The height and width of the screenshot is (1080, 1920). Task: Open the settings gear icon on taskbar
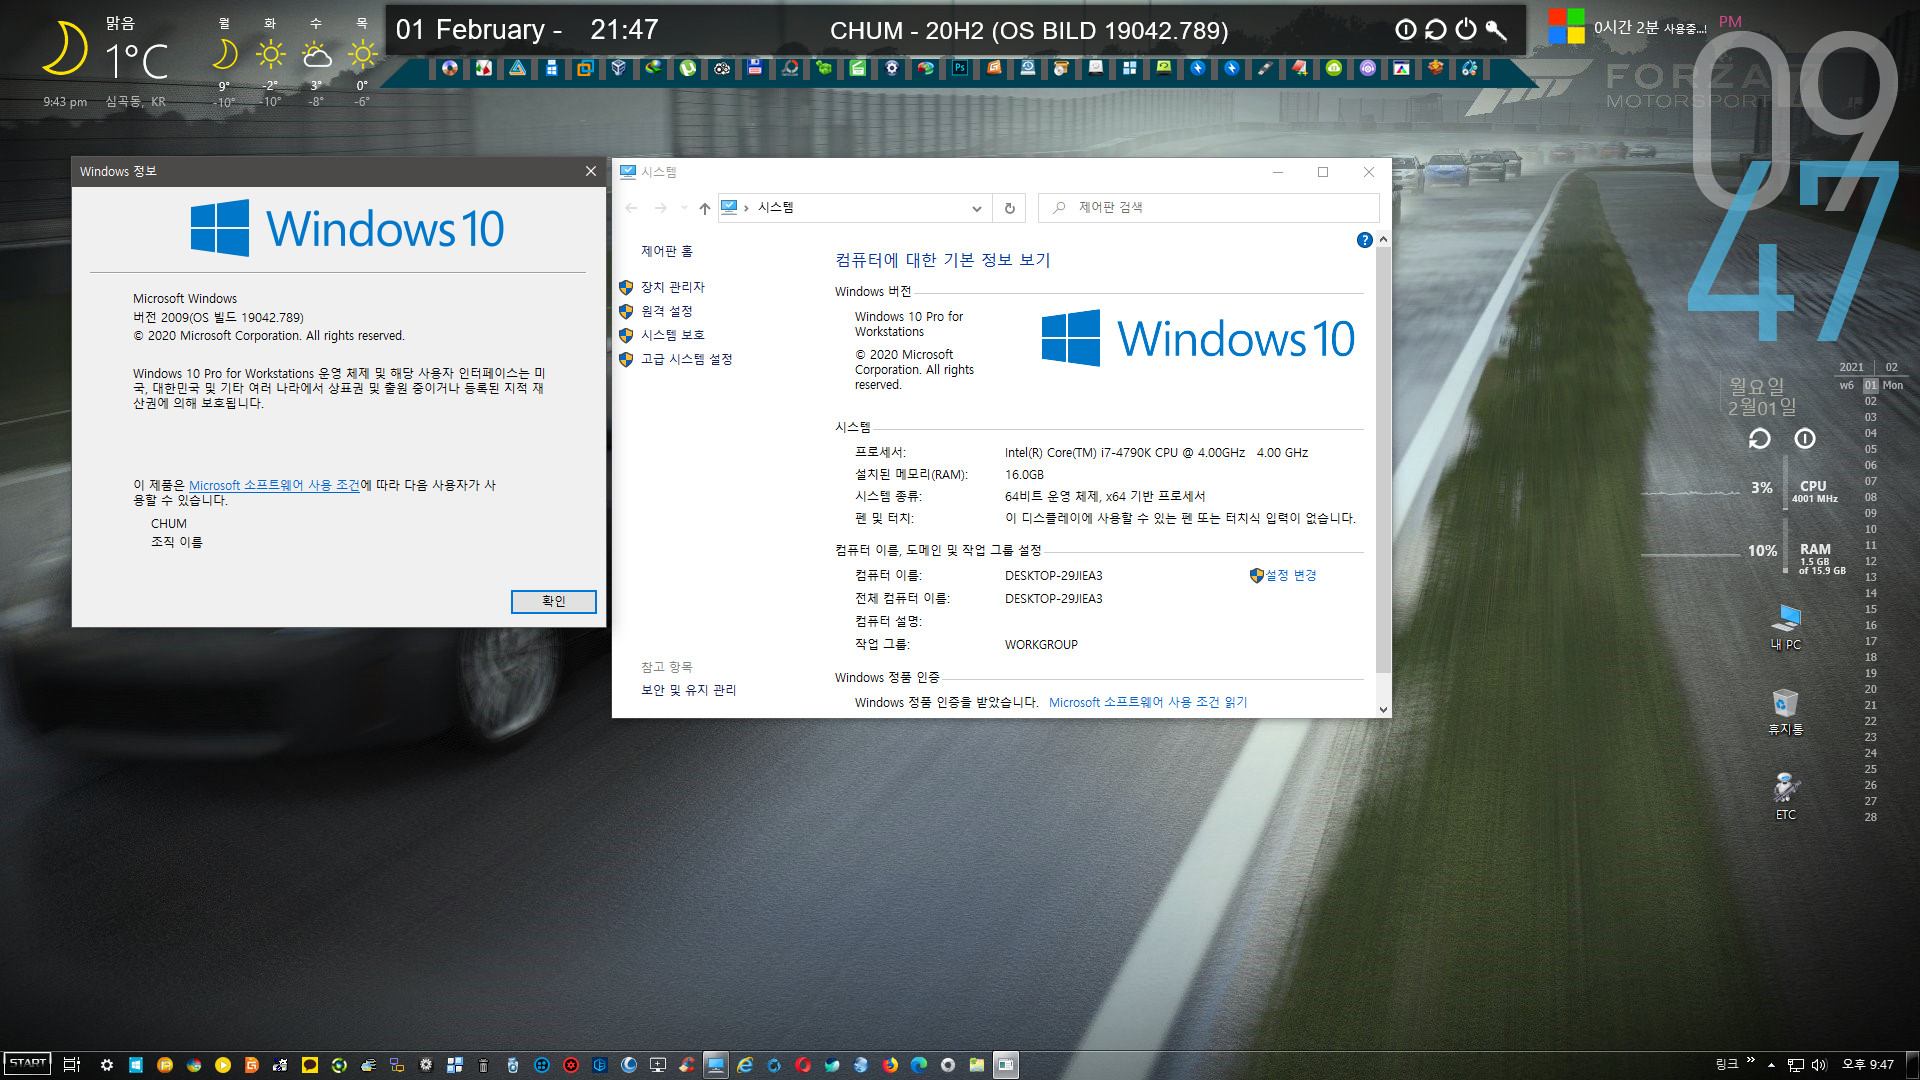(107, 1065)
